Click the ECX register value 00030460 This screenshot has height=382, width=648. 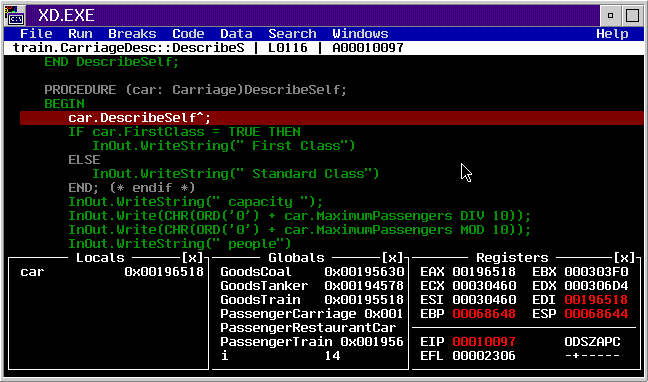click(484, 286)
